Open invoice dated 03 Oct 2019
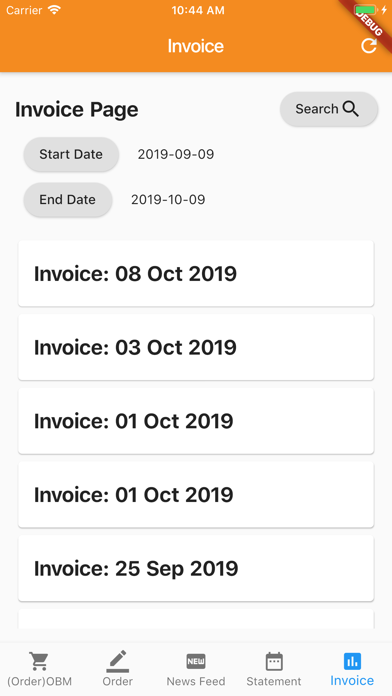Image resolution: width=392 pixels, height=696 pixels. click(x=196, y=347)
